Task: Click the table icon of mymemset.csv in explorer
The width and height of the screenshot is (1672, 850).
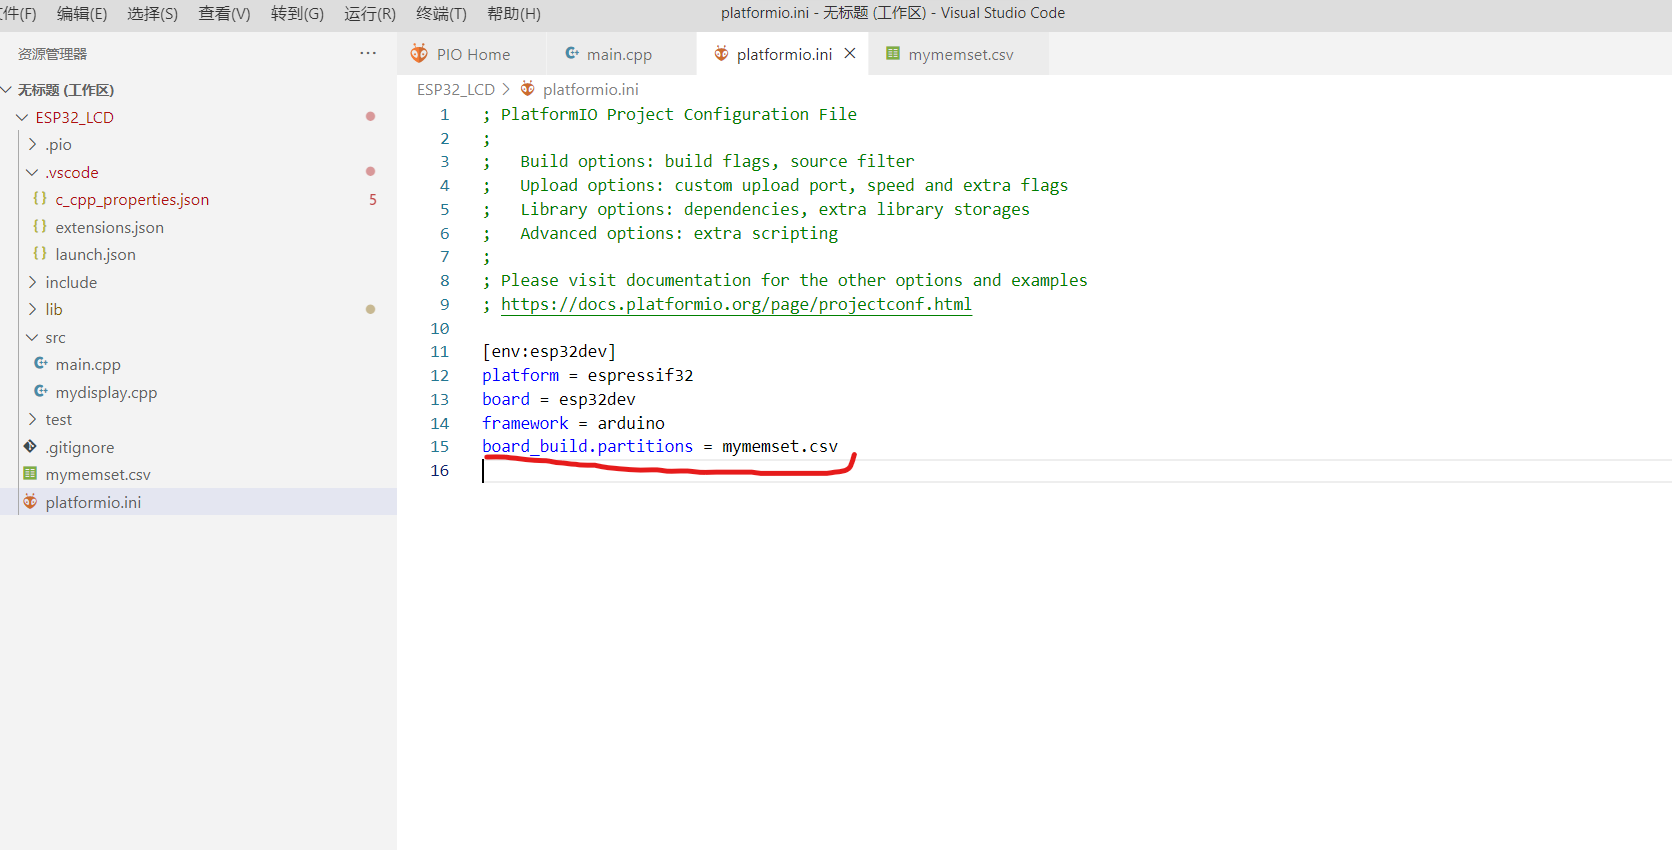Action: 30,474
